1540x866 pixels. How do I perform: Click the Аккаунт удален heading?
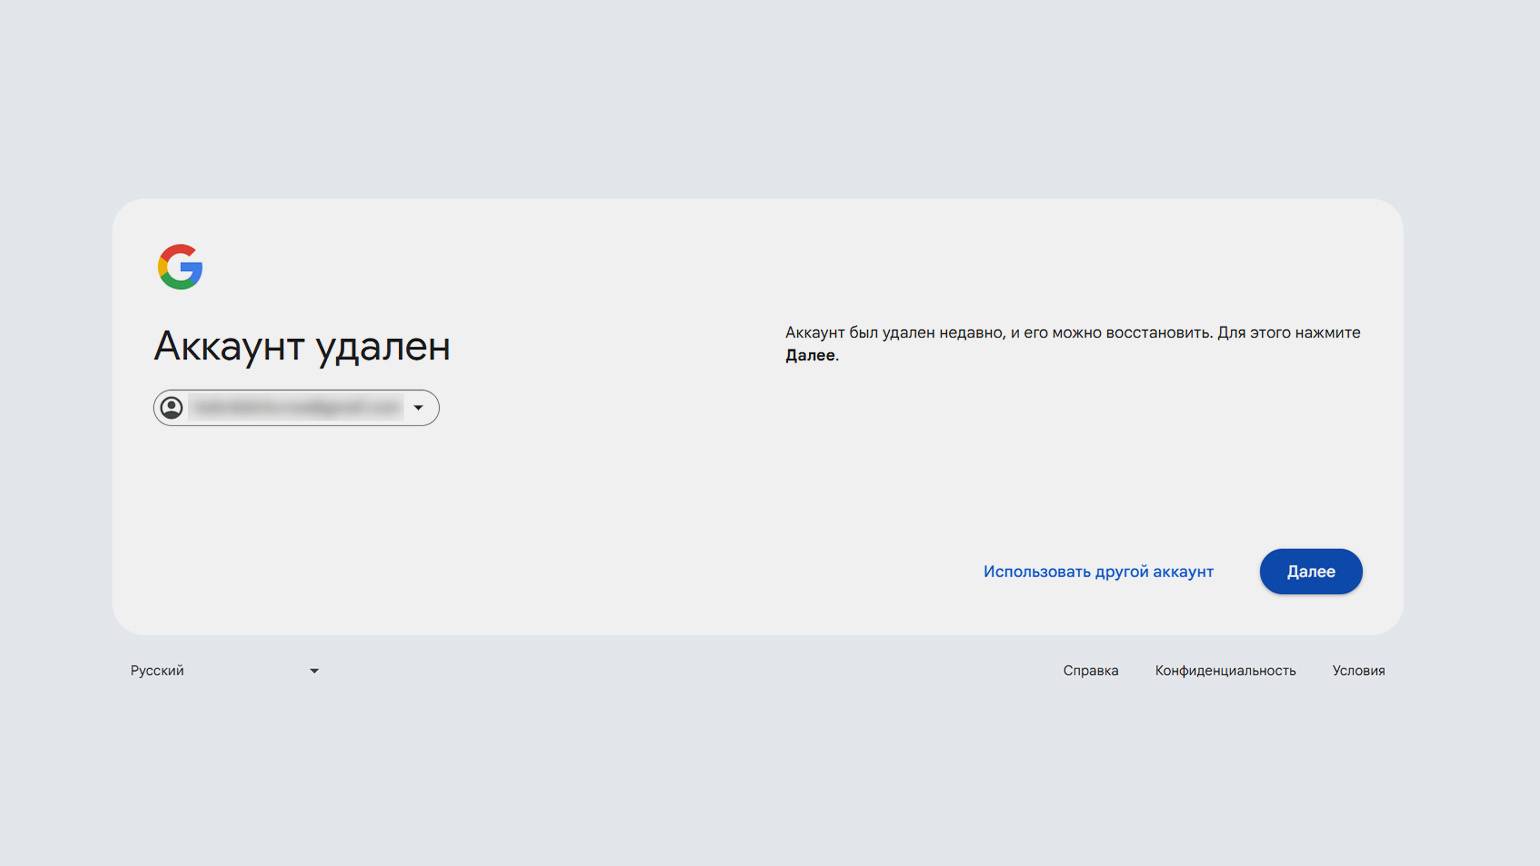coord(302,347)
